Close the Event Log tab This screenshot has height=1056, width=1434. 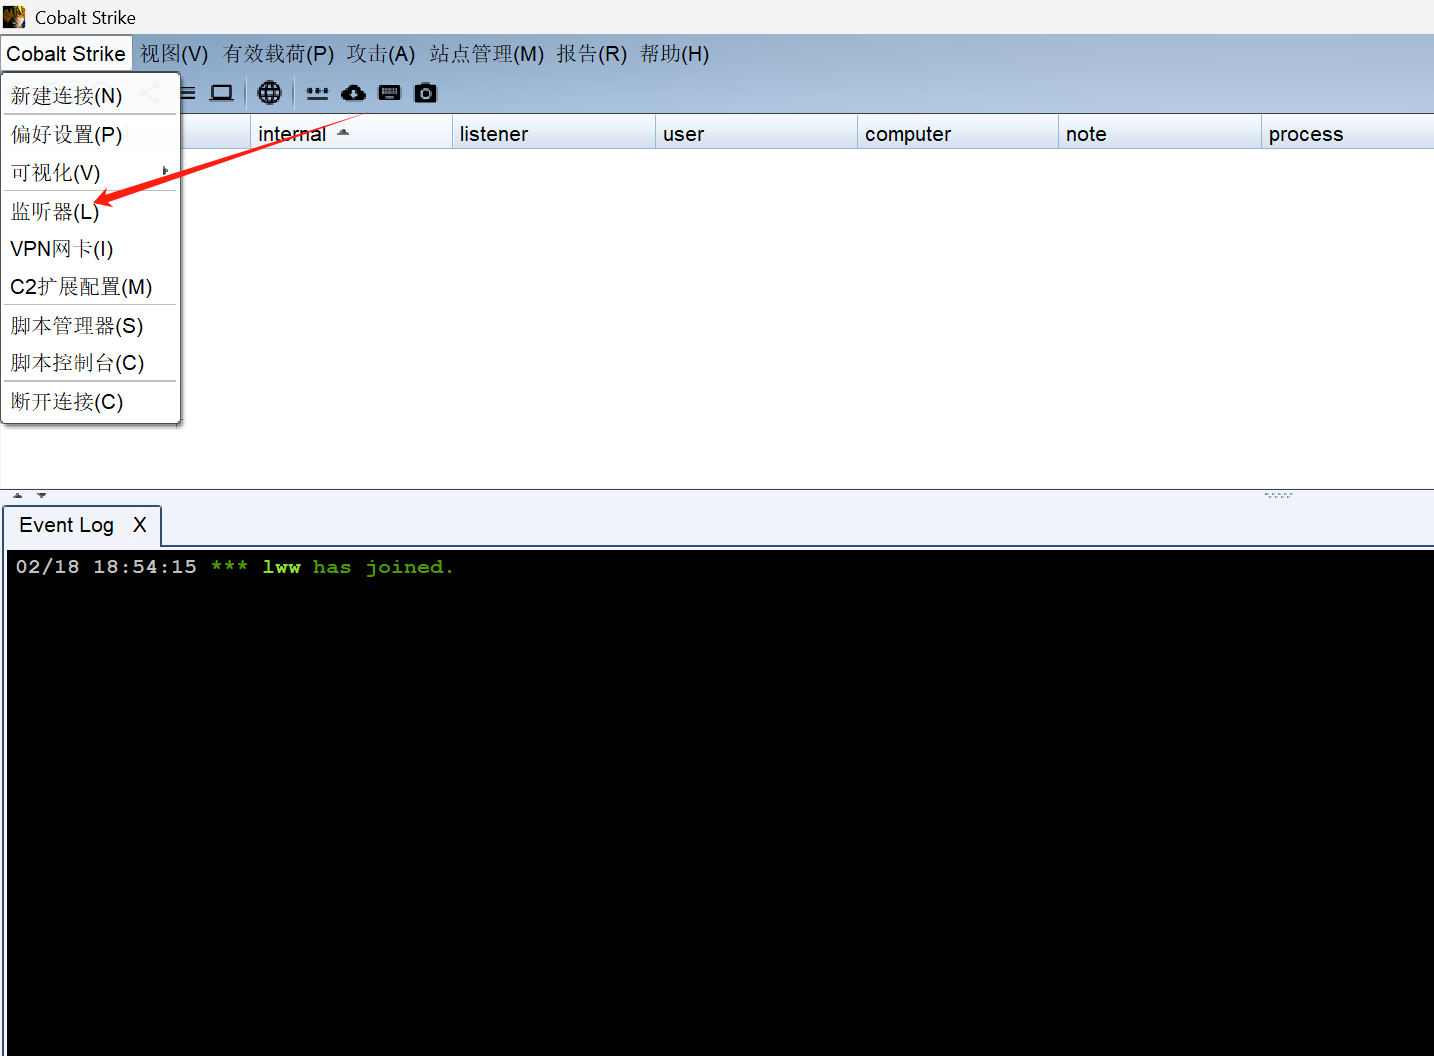coord(140,525)
